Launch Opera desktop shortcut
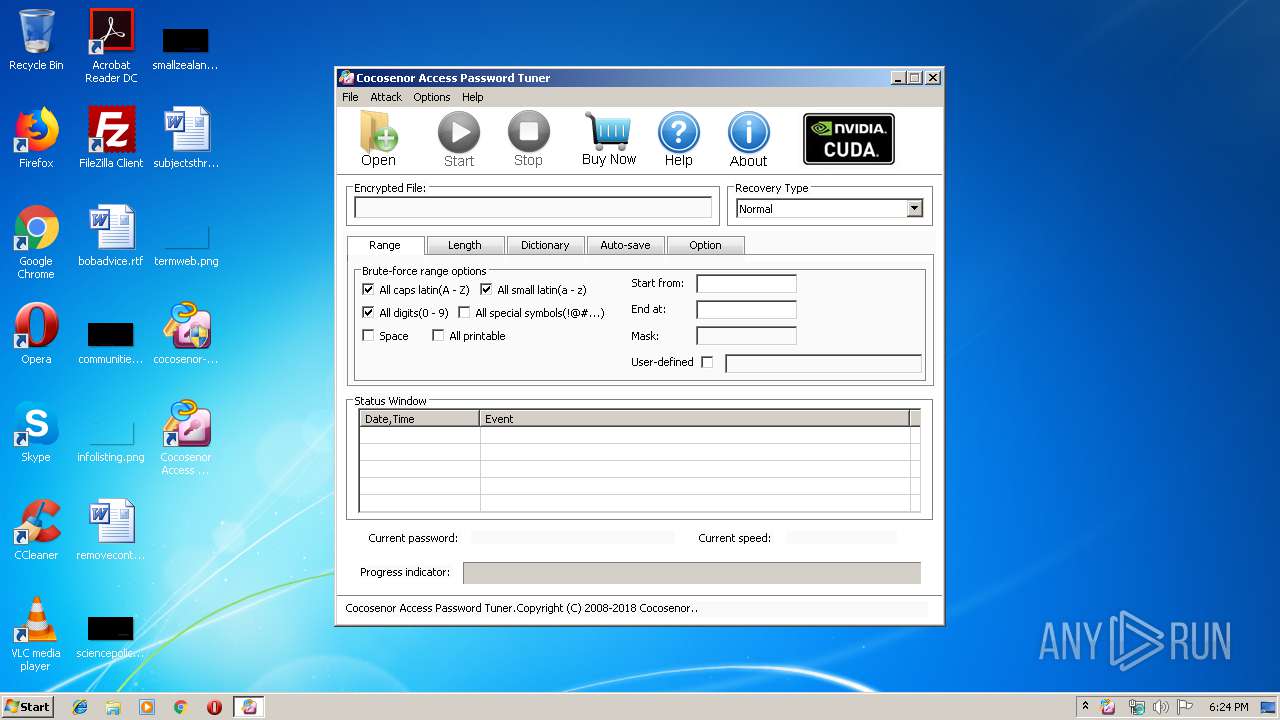The width and height of the screenshot is (1280, 720). pyautogui.click(x=36, y=334)
